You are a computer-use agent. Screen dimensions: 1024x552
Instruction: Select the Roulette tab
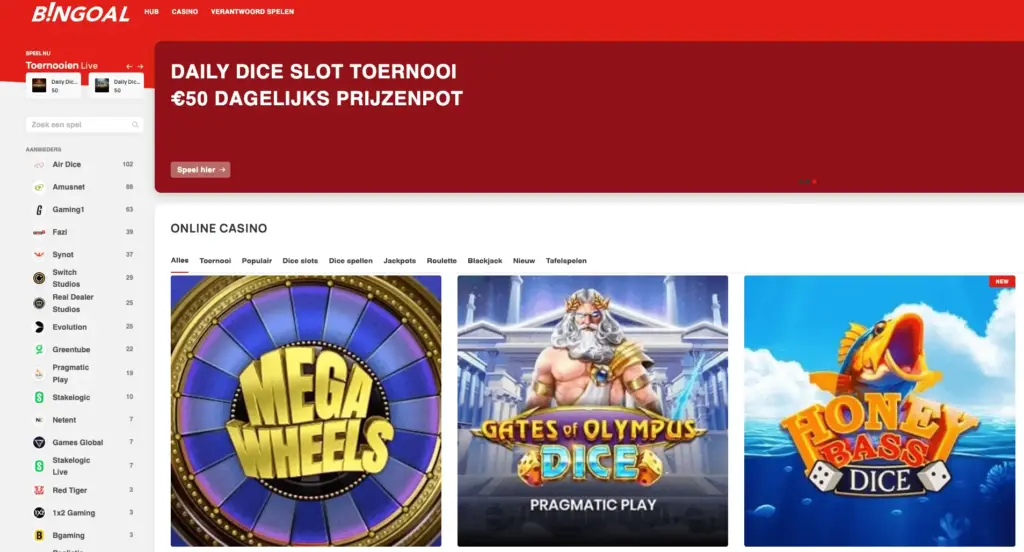(x=441, y=261)
